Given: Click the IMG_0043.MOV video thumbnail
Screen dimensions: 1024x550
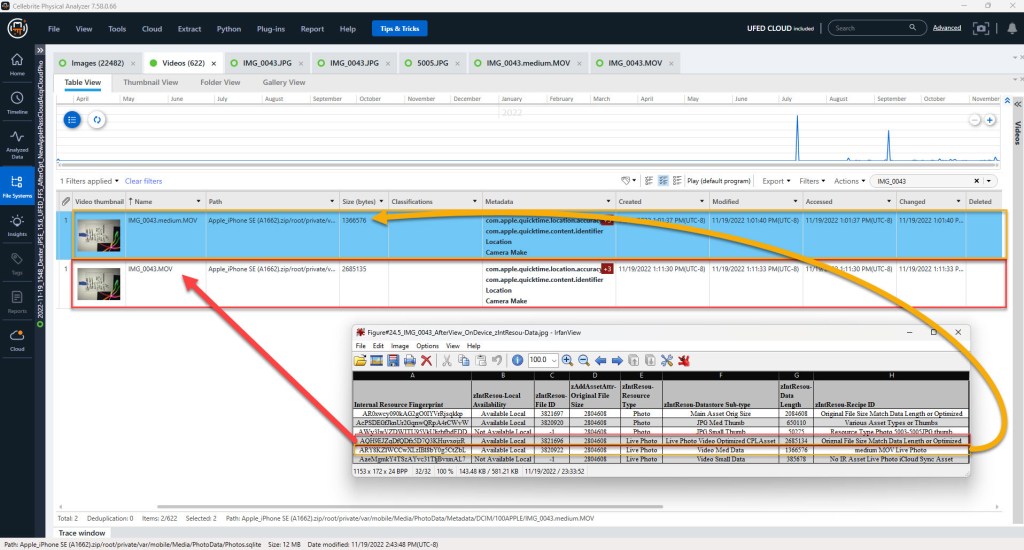Looking at the screenshot, I should (x=98, y=284).
